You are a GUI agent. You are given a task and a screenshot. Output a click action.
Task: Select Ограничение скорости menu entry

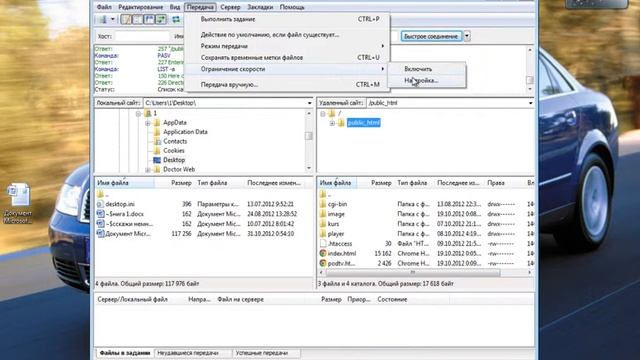[x=287, y=69]
